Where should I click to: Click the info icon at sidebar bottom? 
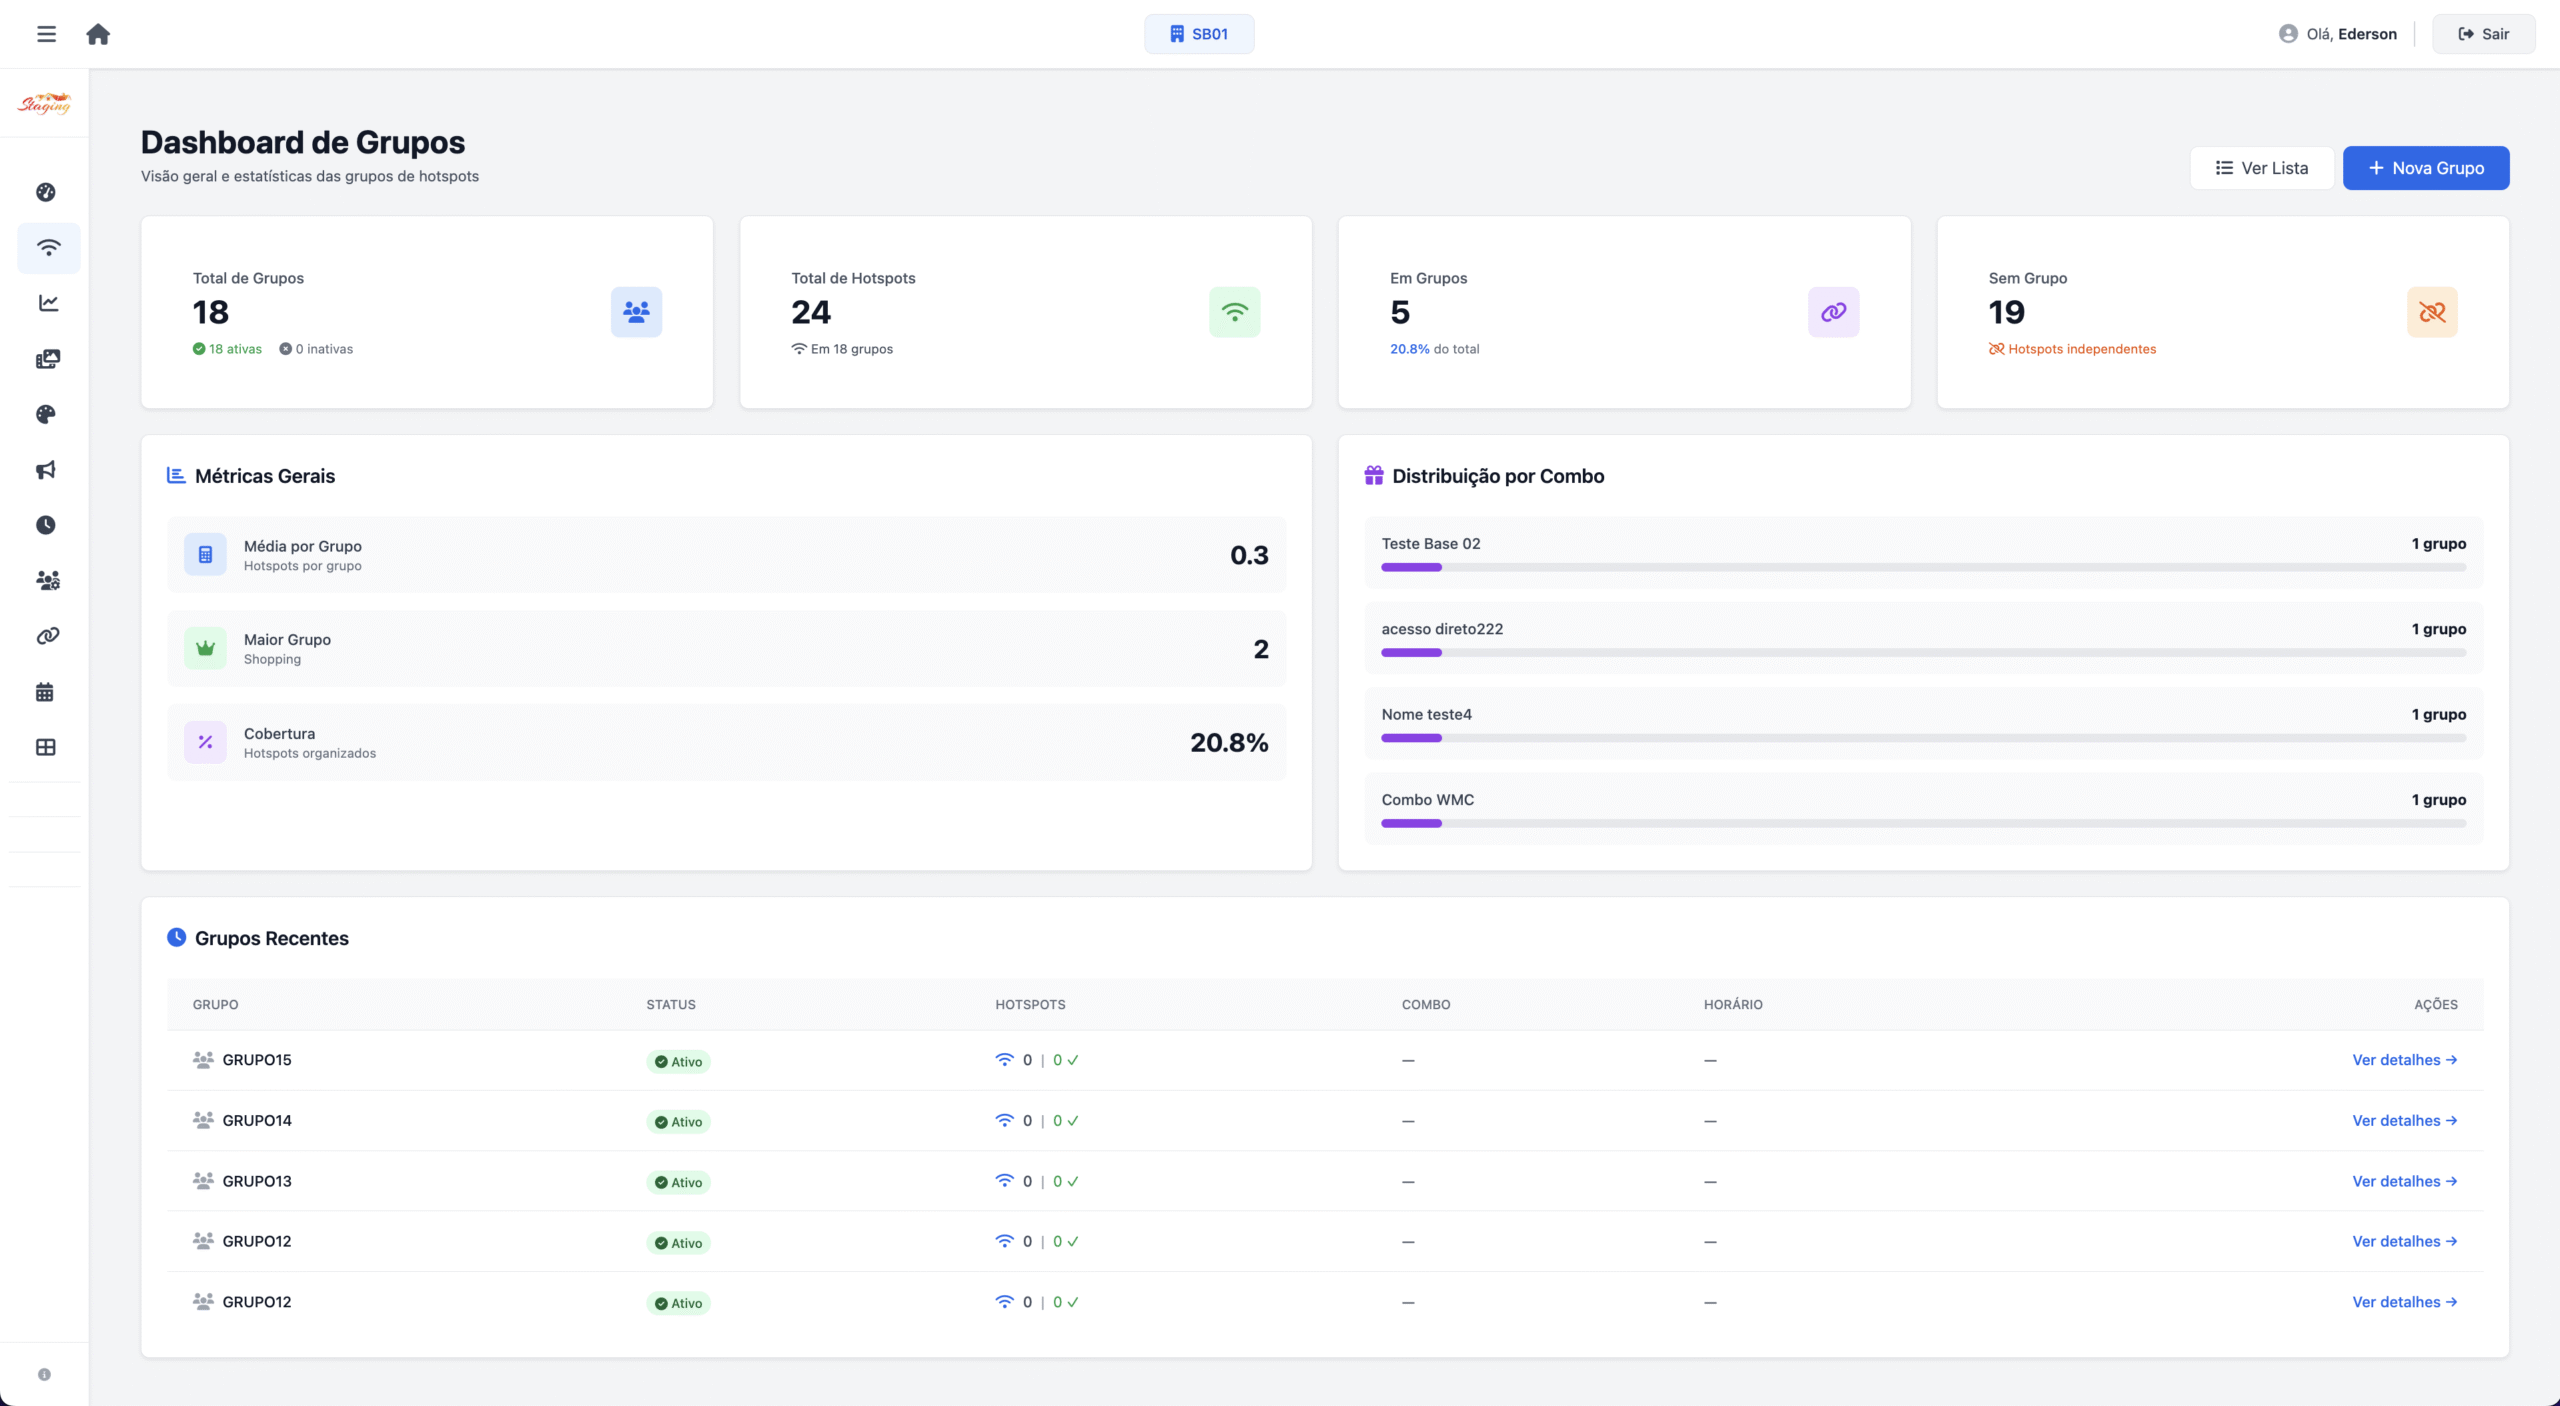(44, 1374)
